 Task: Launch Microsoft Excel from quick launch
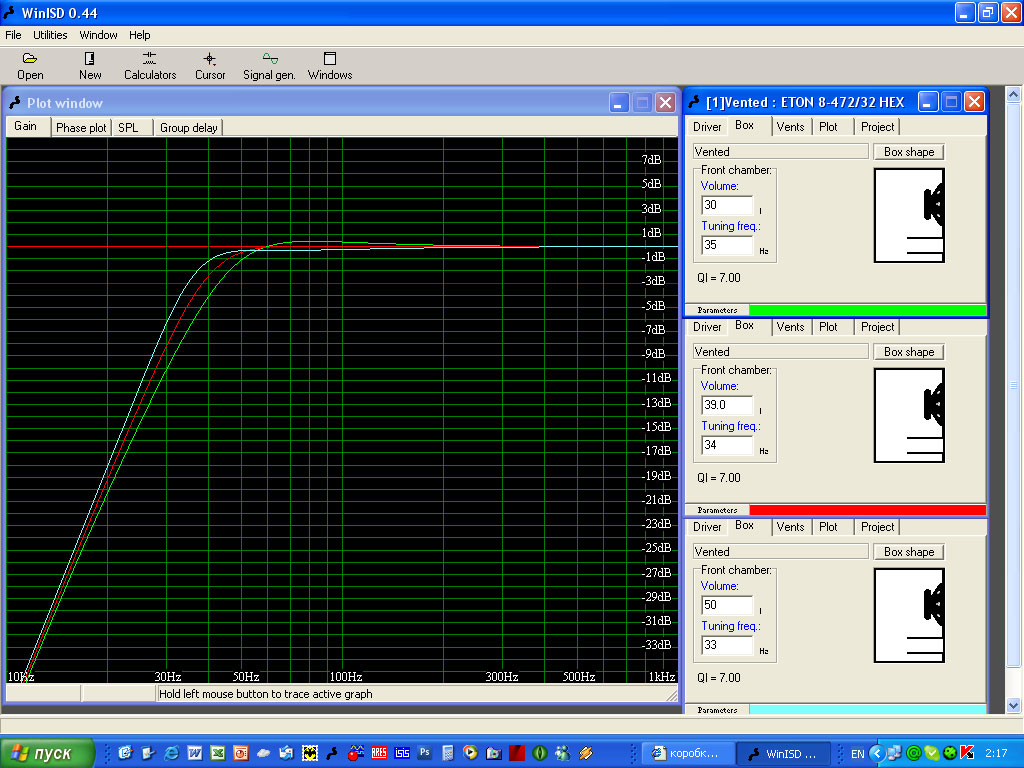(217, 753)
